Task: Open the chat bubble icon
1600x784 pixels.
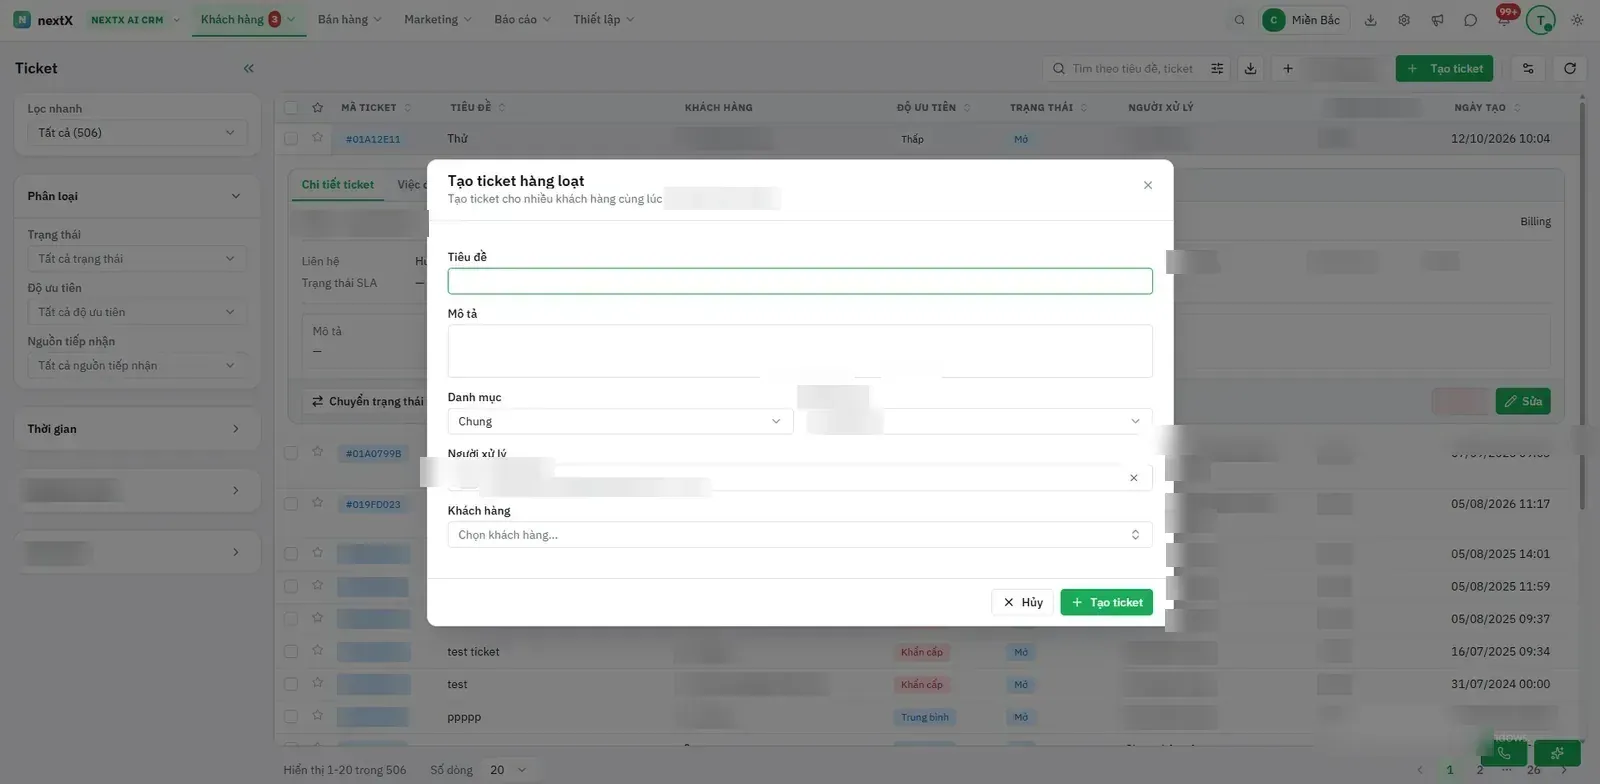Action: (x=1470, y=20)
